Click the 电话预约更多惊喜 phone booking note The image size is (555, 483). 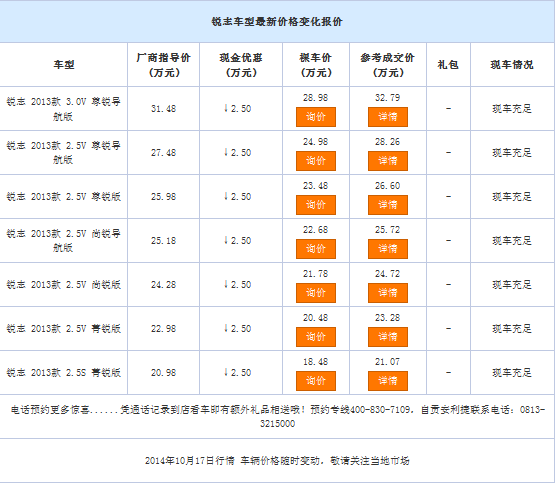click(278, 416)
